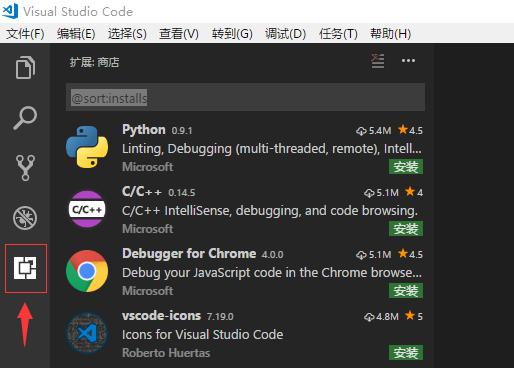Screen dimensions: 514x368
Task: Click the vscode-icons 5 star rating
Action: tap(414, 316)
